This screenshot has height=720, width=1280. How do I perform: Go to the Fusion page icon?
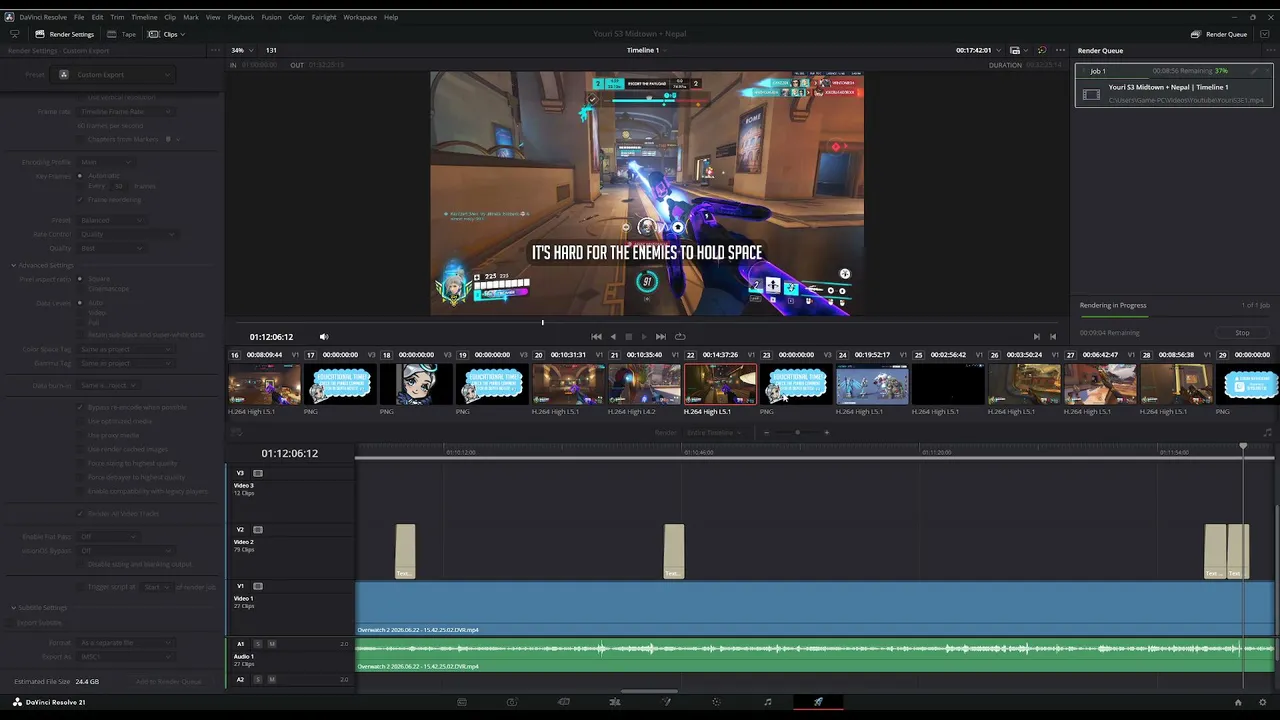click(x=615, y=702)
